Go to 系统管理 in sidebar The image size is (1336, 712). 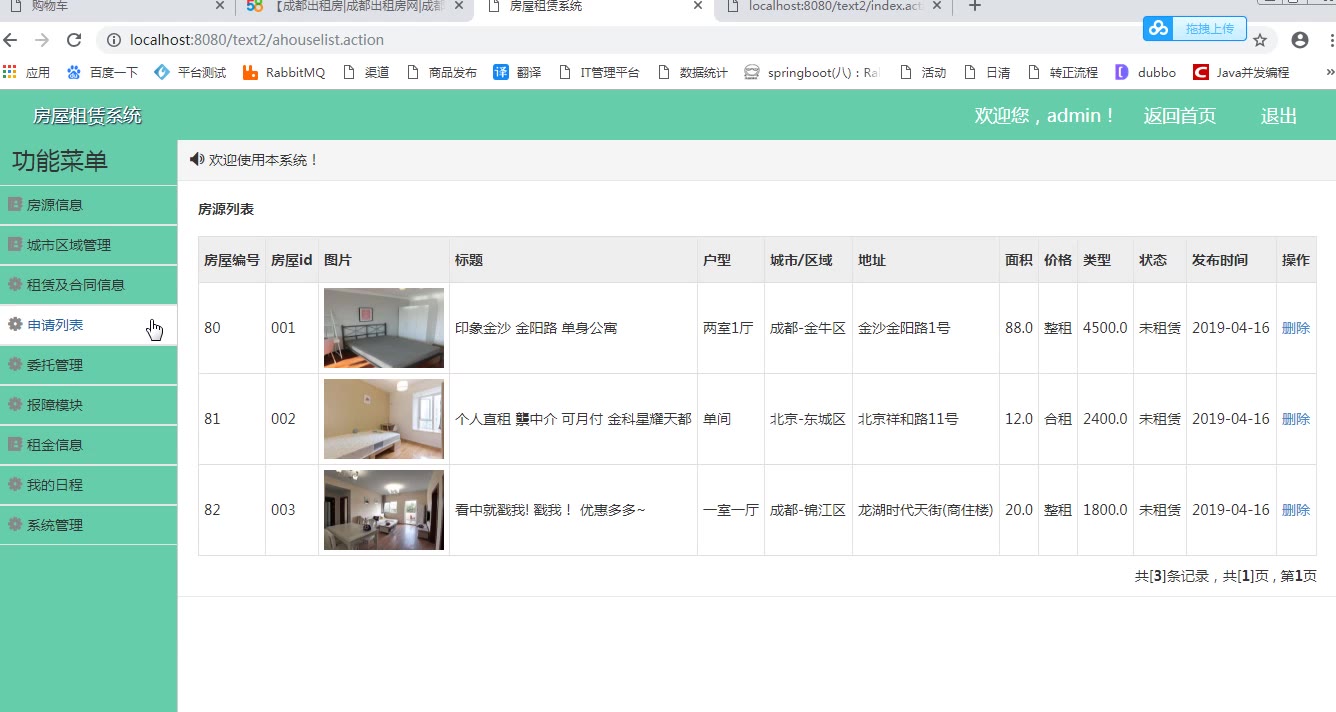pyautogui.click(x=55, y=525)
